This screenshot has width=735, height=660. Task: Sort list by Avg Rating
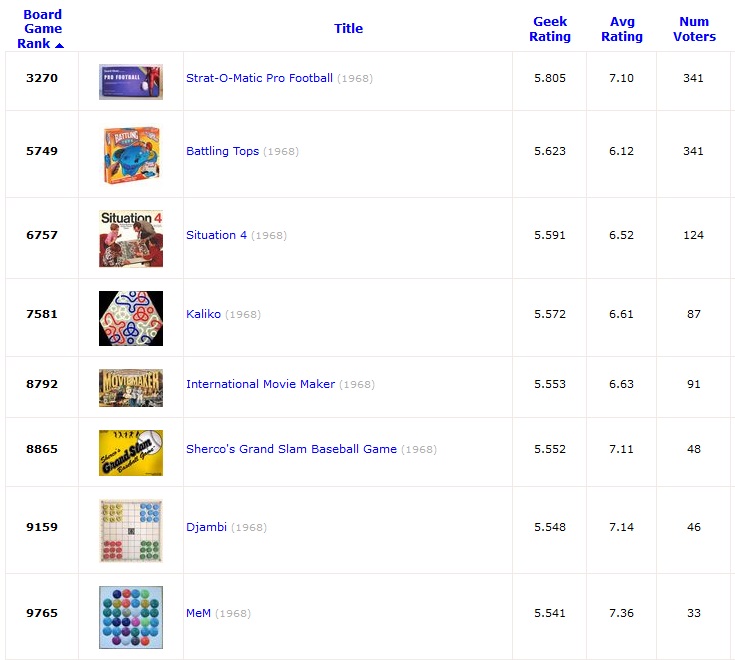click(622, 29)
